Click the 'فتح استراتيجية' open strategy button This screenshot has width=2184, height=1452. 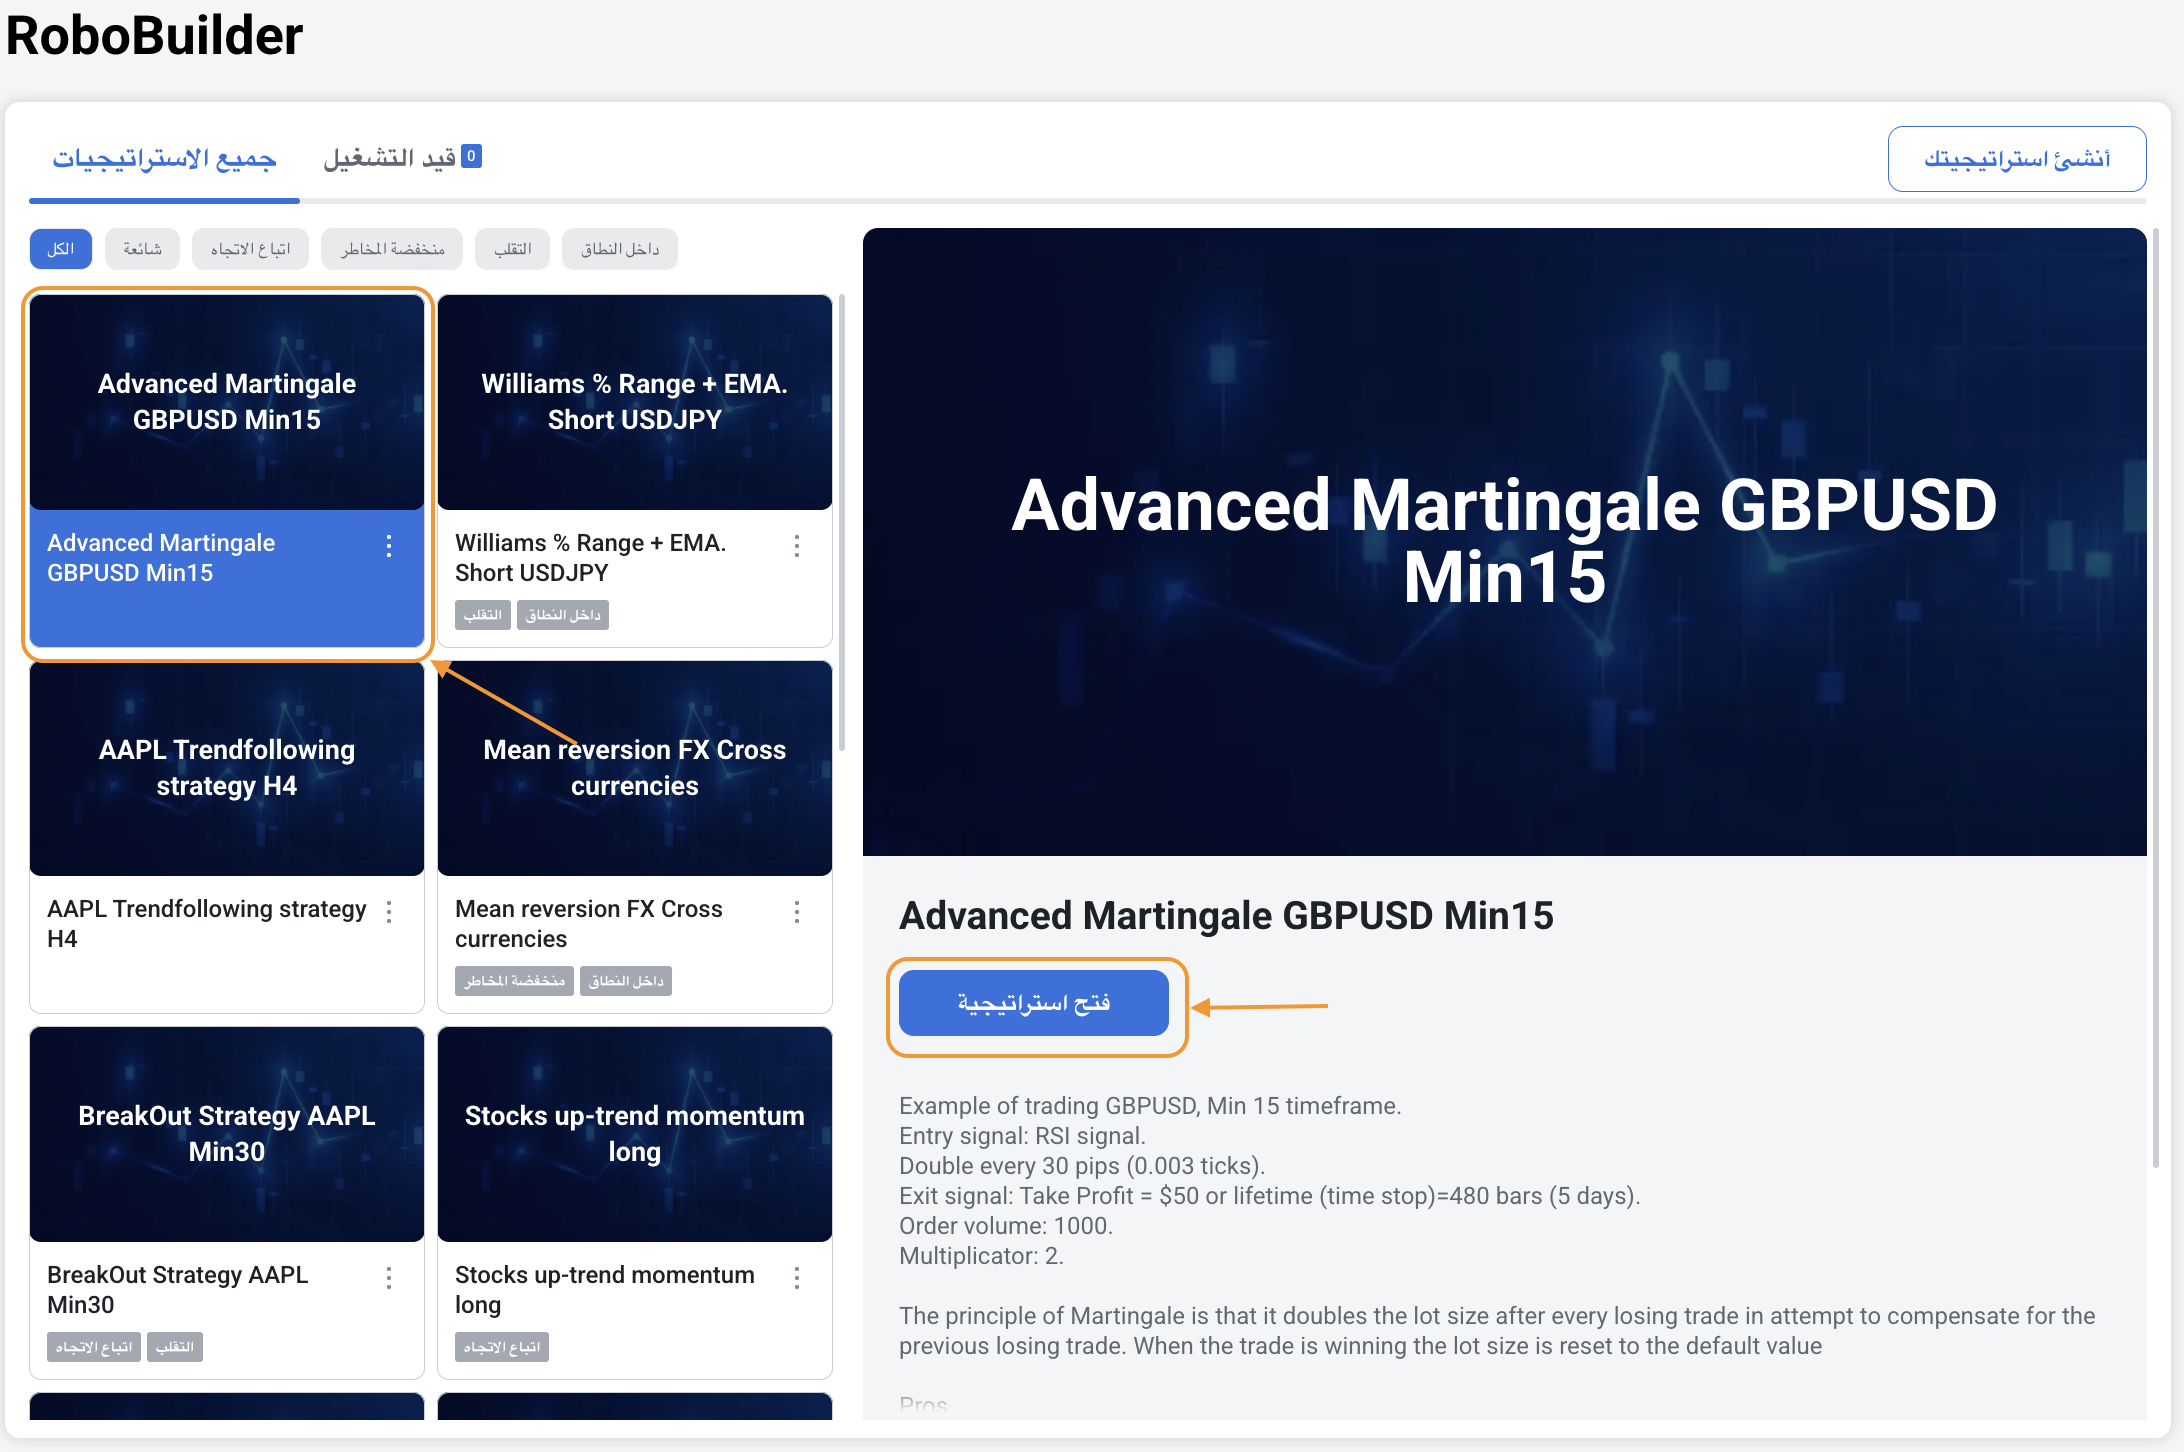(1033, 1003)
